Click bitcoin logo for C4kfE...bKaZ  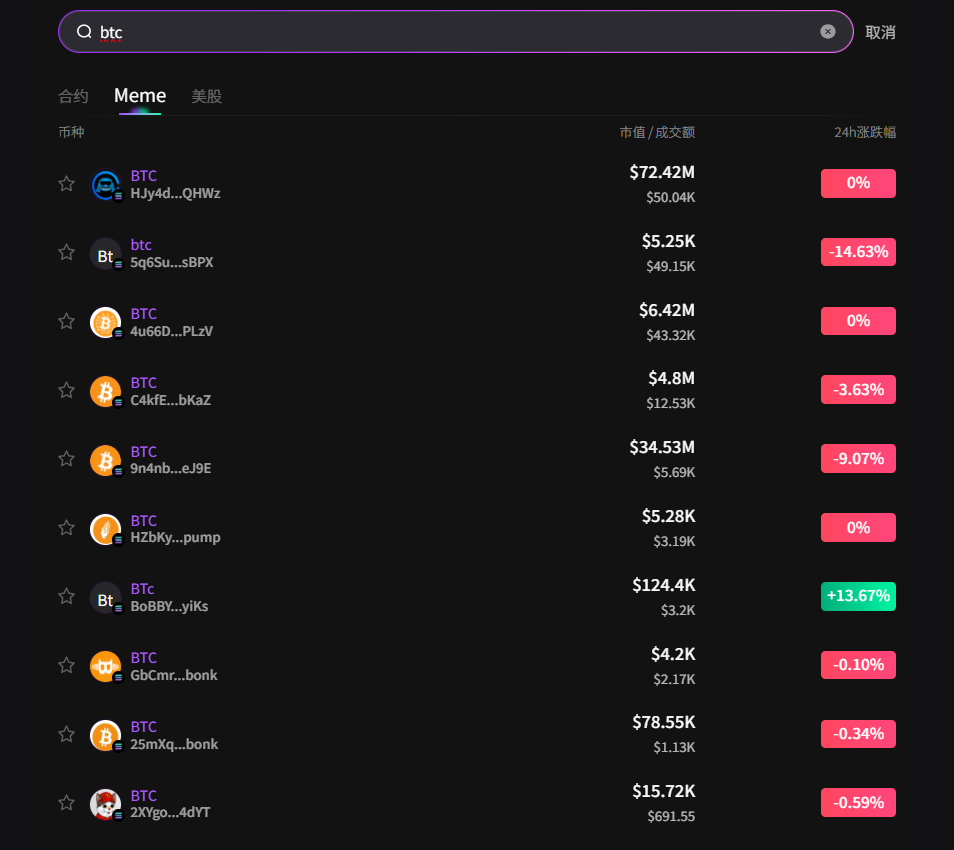click(x=106, y=391)
